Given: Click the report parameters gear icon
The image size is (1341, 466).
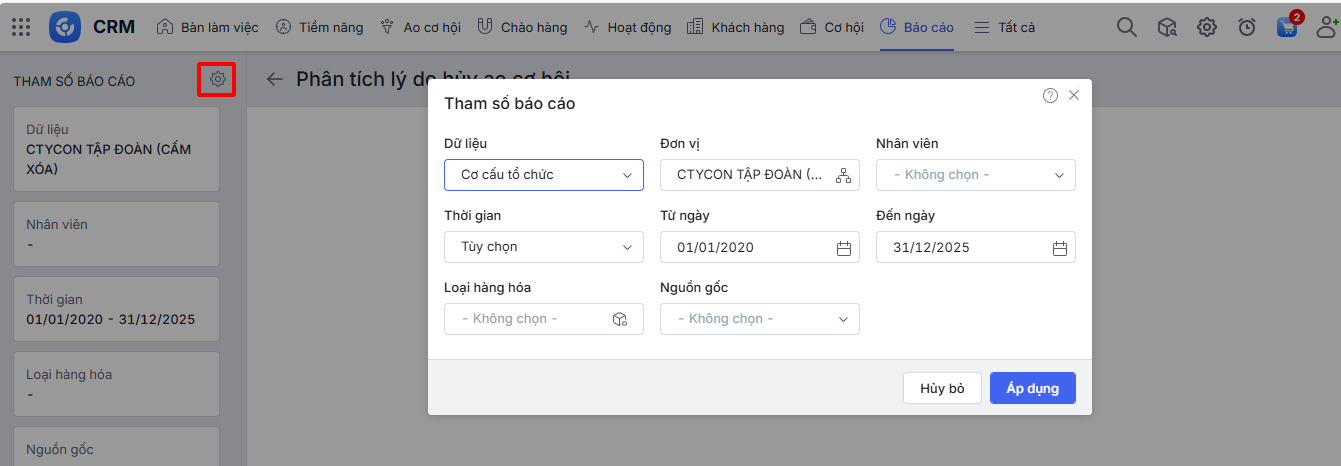Looking at the screenshot, I should [x=217, y=79].
